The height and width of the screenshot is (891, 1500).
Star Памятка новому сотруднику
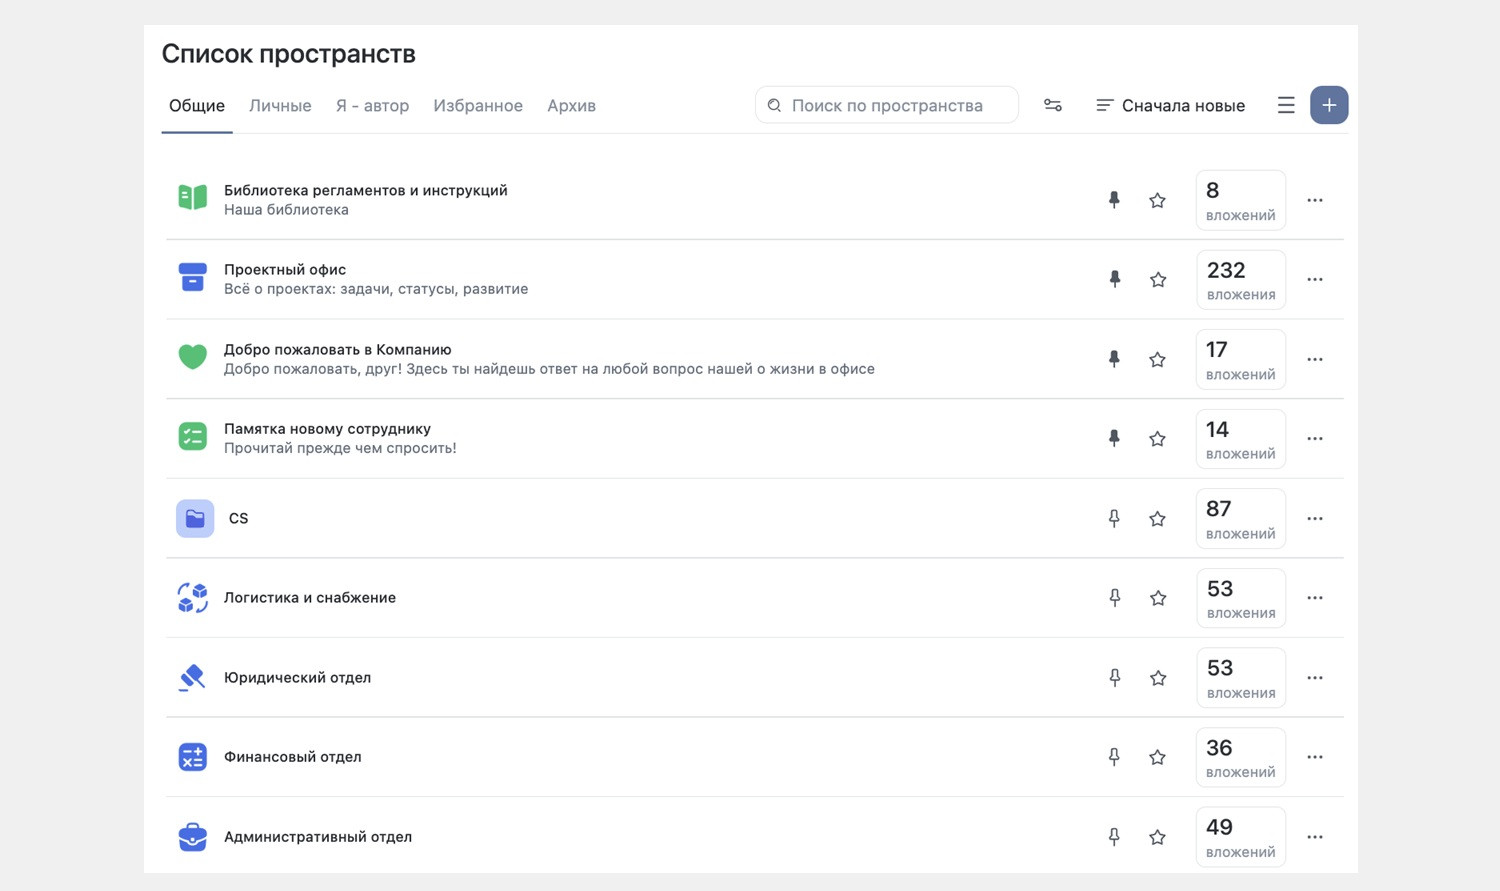pyautogui.click(x=1158, y=438)
